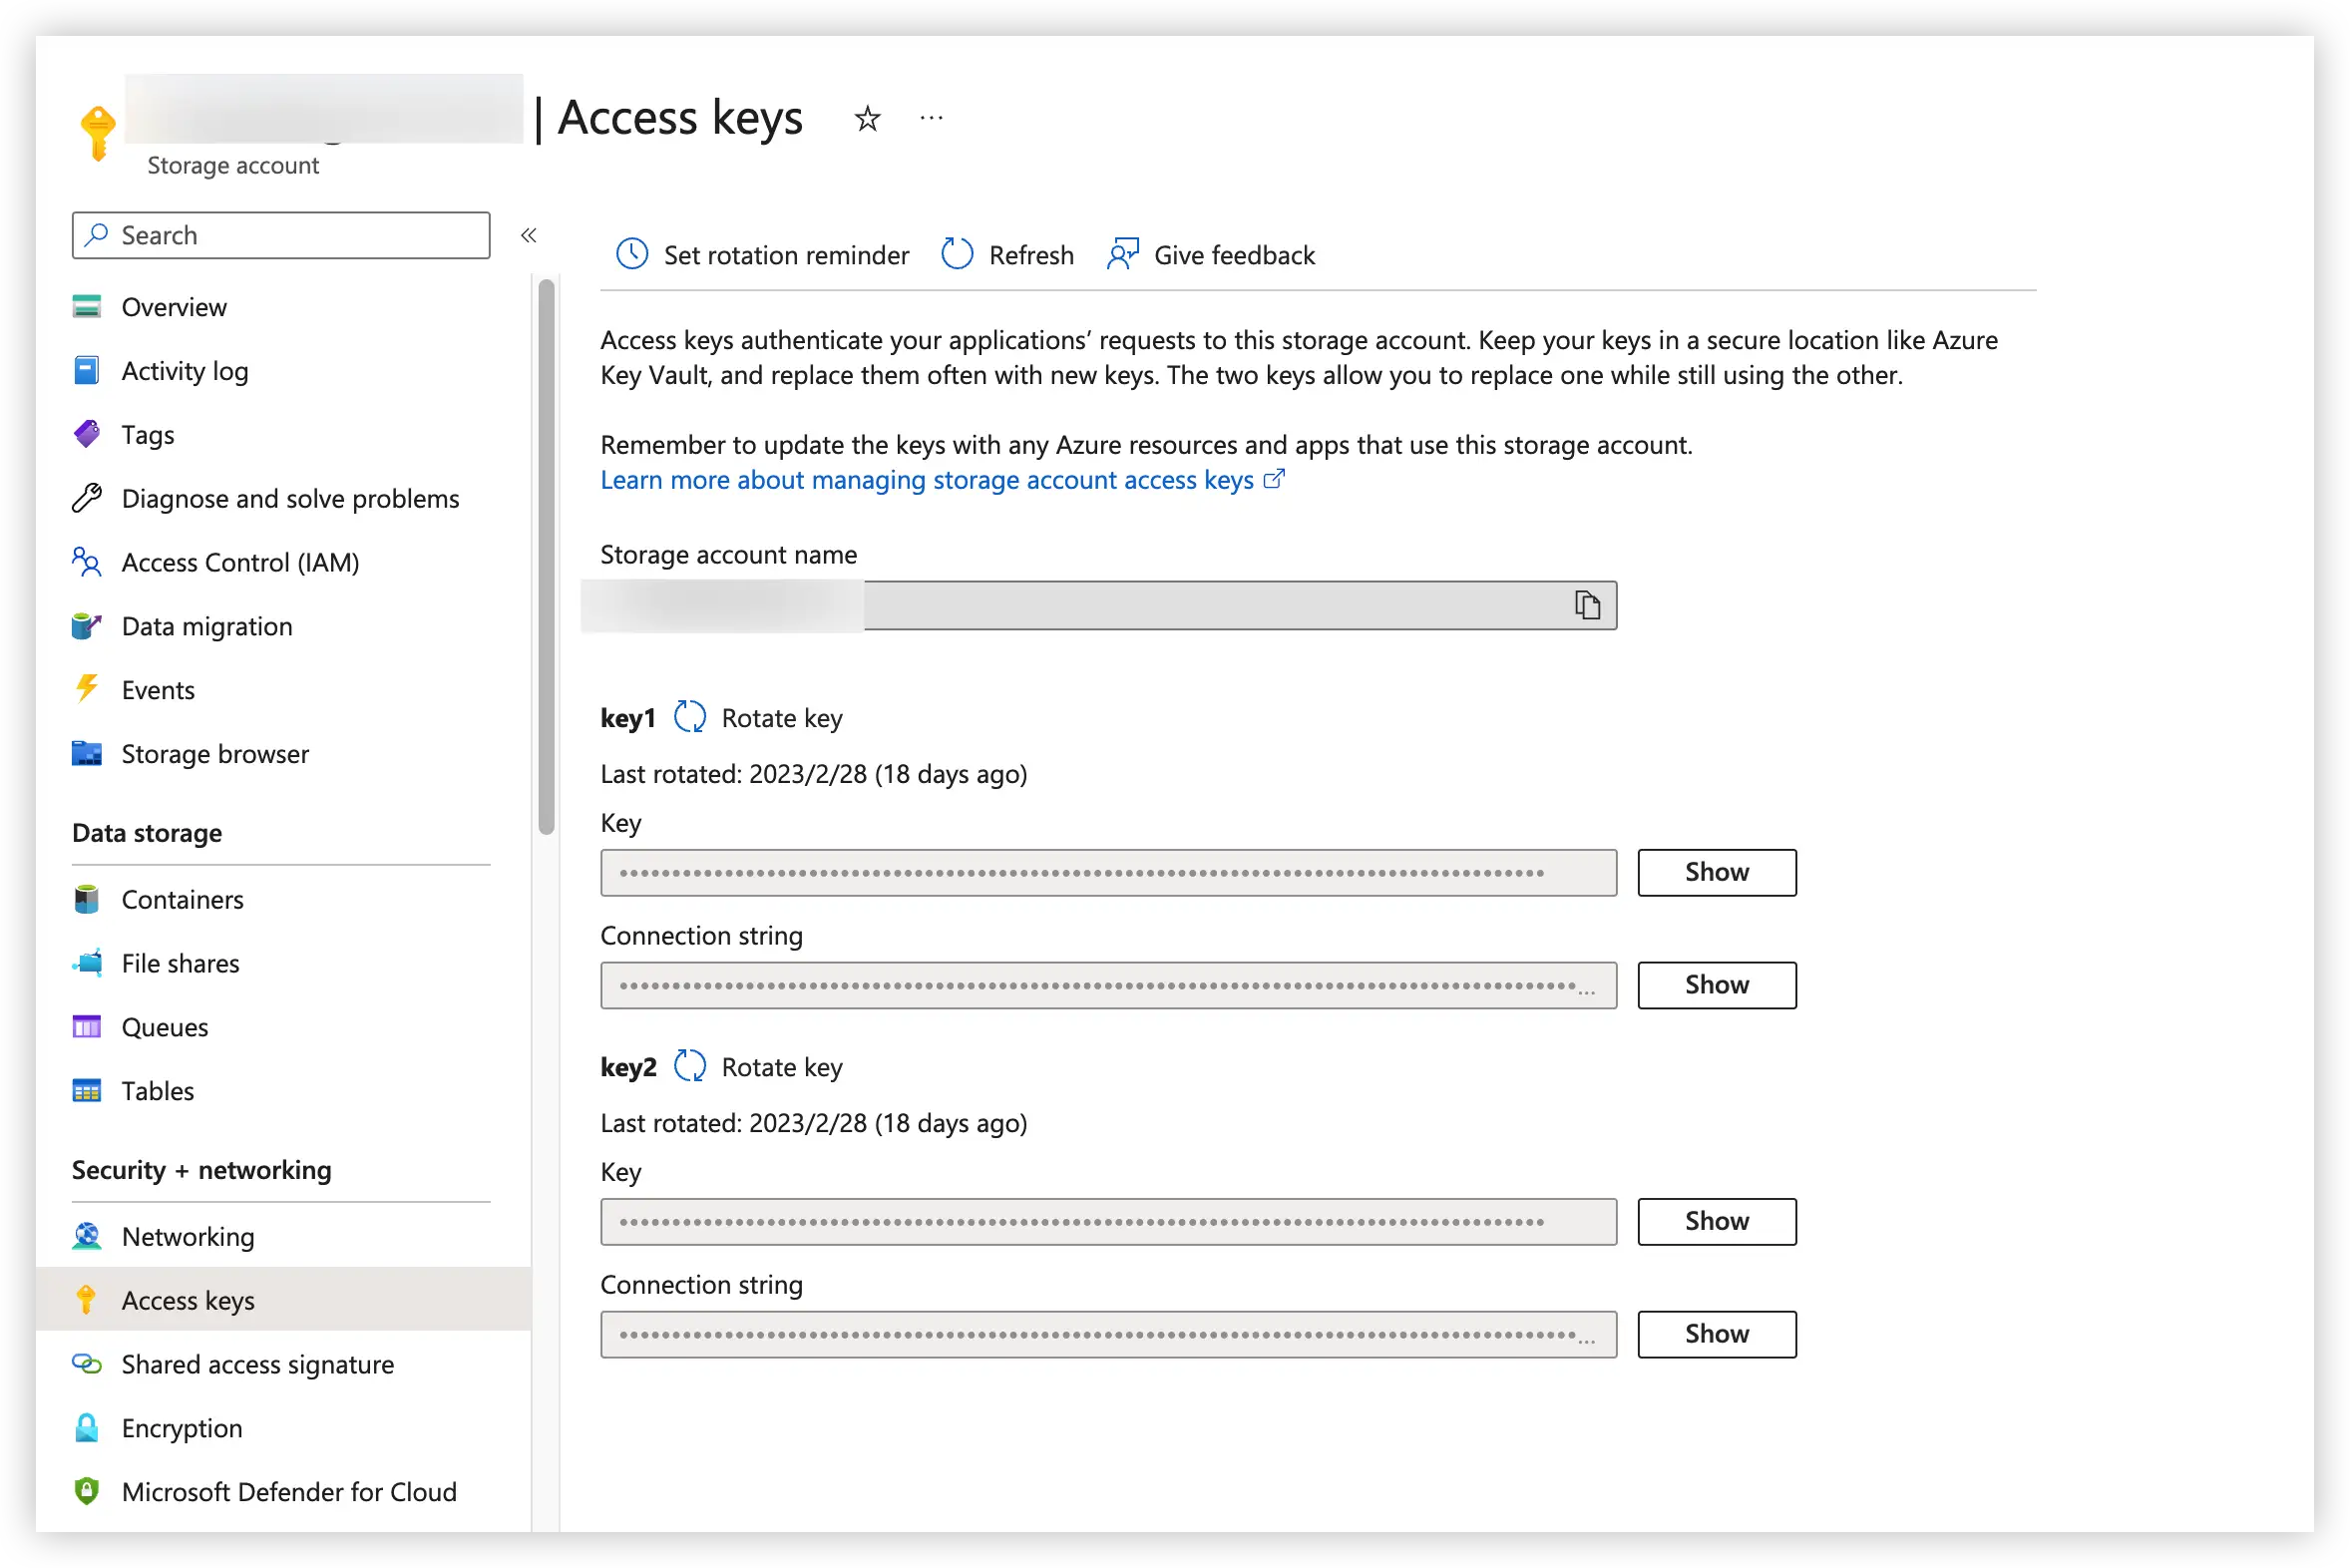Open Diagnose and solve problems
Image resolution: width=2350 pixels, height=1568 pixels.
tap(290, 499)
